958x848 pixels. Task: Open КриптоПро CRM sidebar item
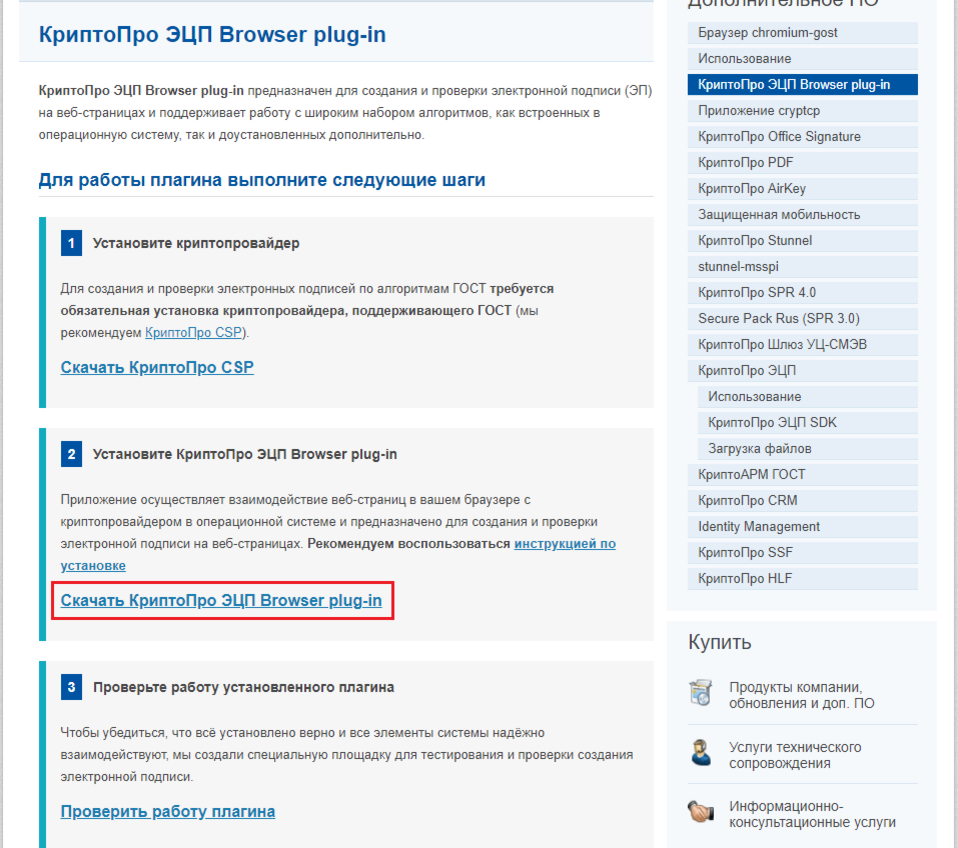pos(802,500)
